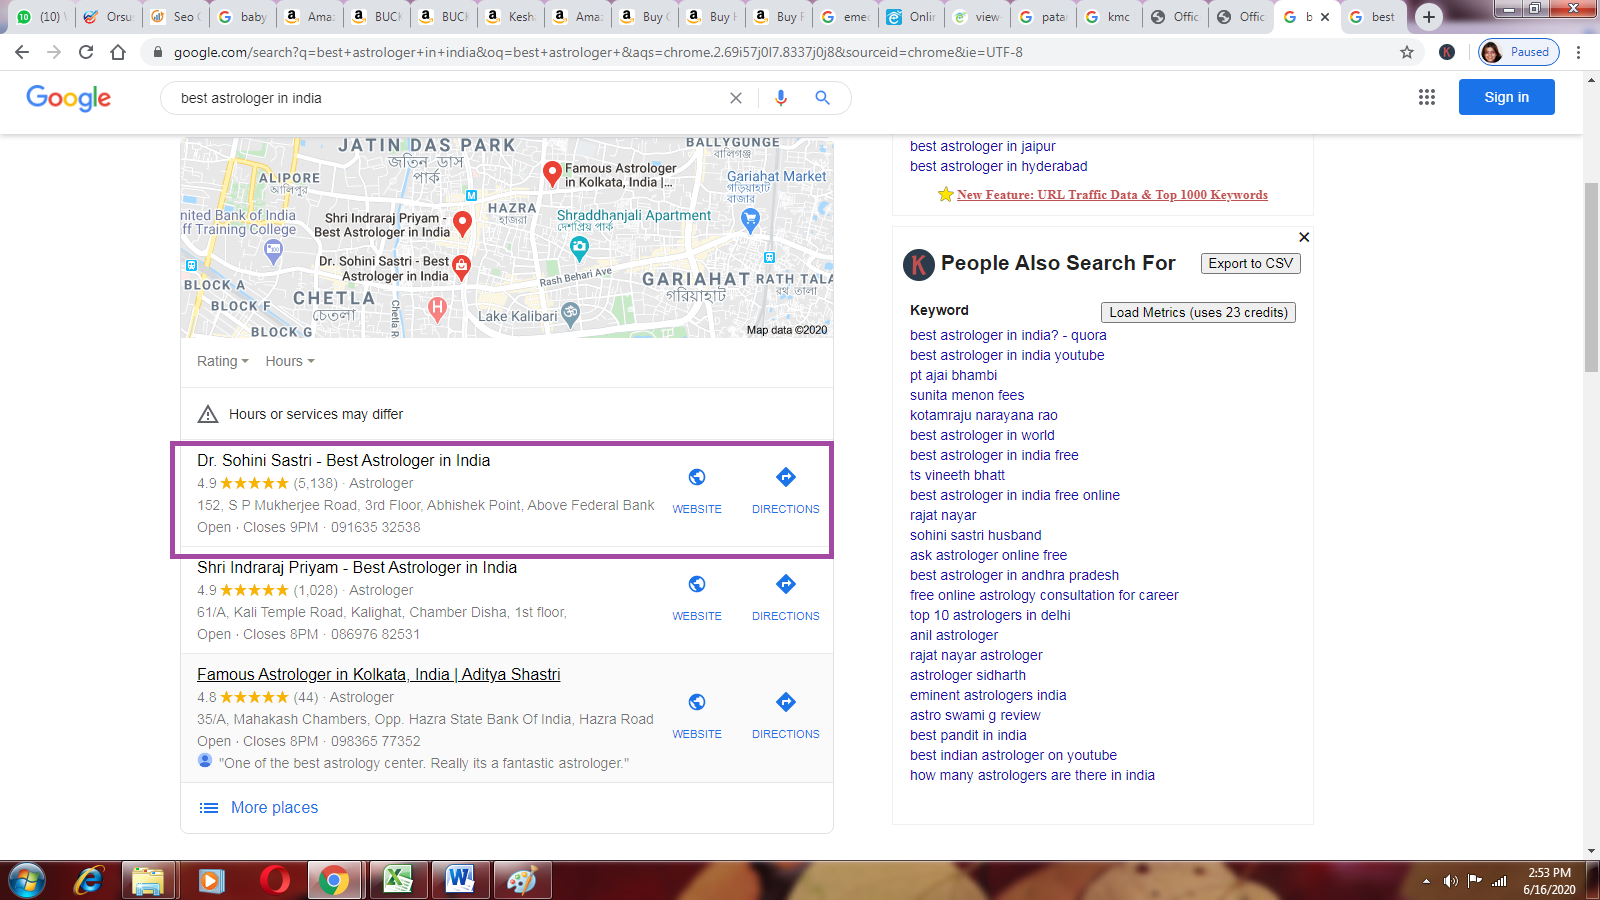Click the Google logo

click(68, 98)
